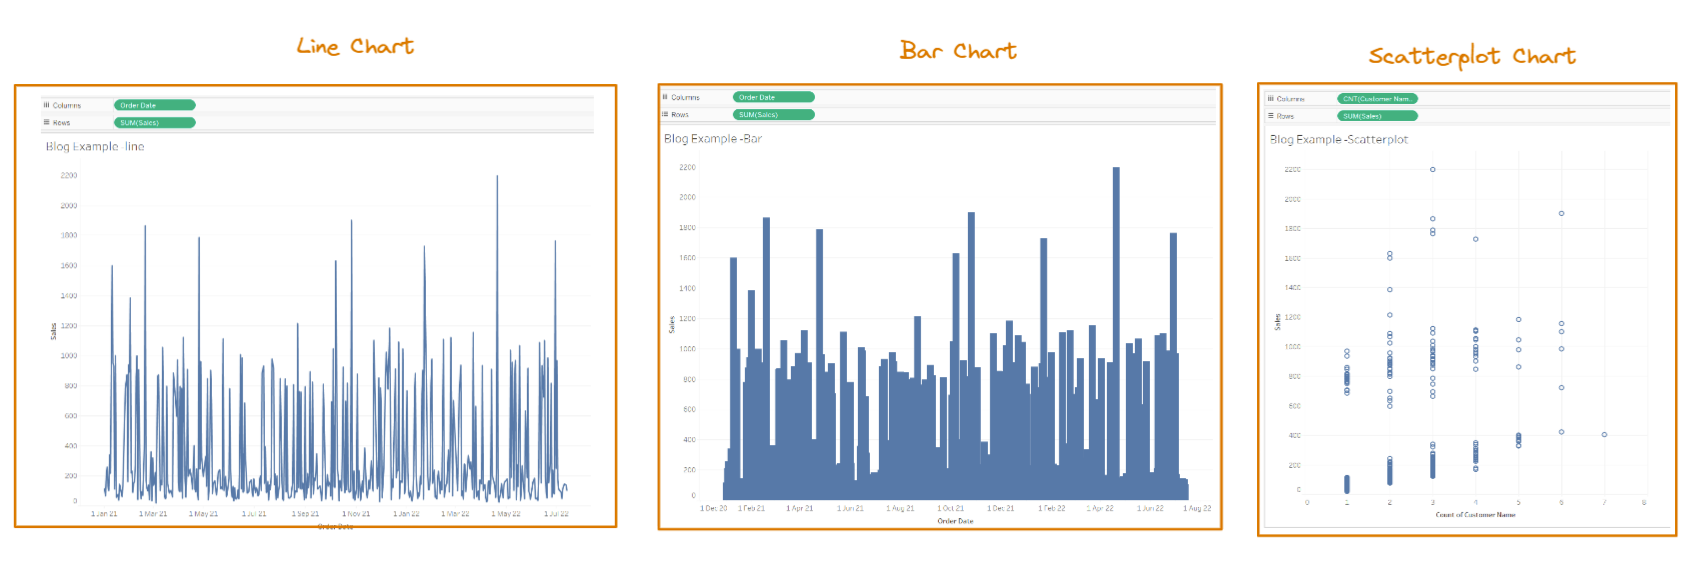Screen dimensions: 1693x565
Task: Click Order Date pill in the bar chart
Action: pyautogui.click(x=774, y=97)
